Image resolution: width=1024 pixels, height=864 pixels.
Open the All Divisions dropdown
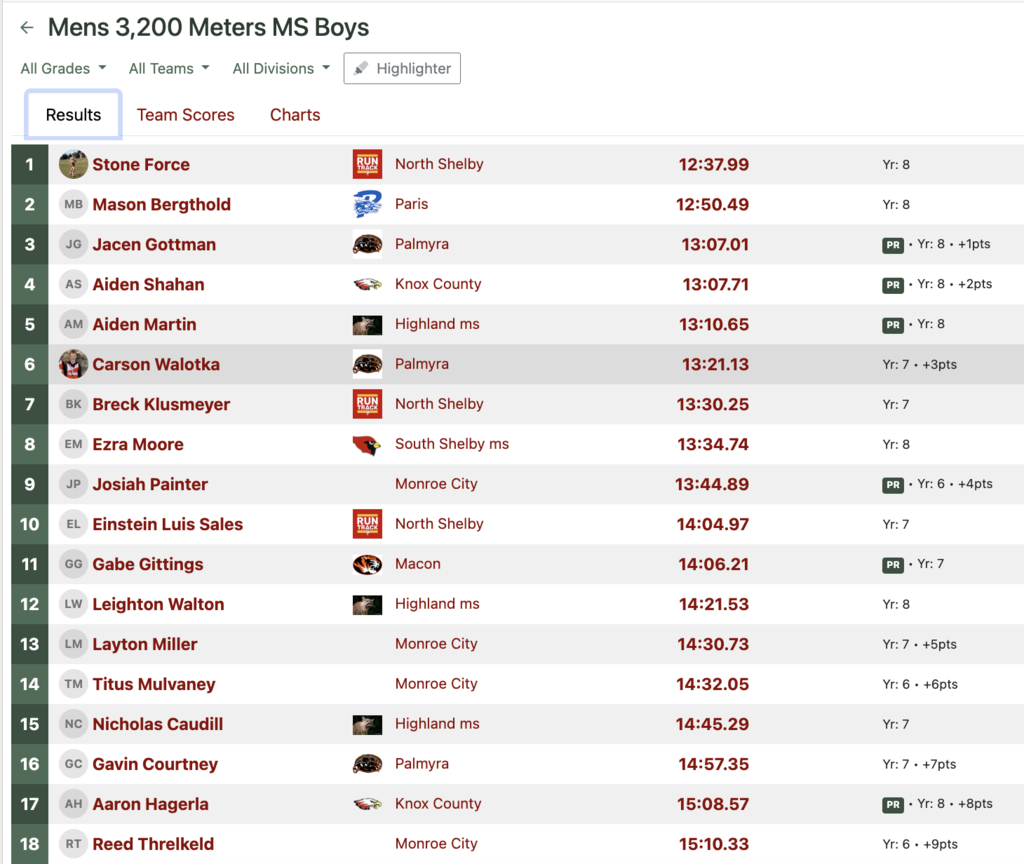click(x=281, y=69)
